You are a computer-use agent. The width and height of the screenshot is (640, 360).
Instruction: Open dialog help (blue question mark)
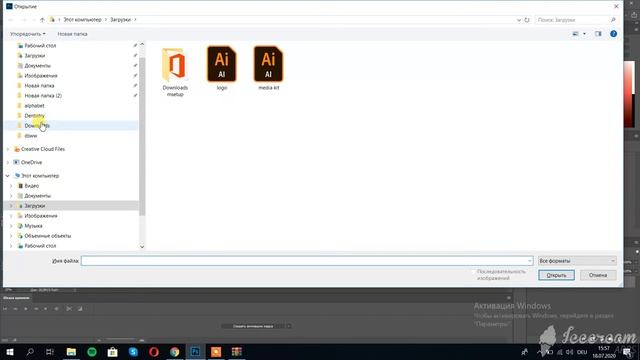(613, 34)
